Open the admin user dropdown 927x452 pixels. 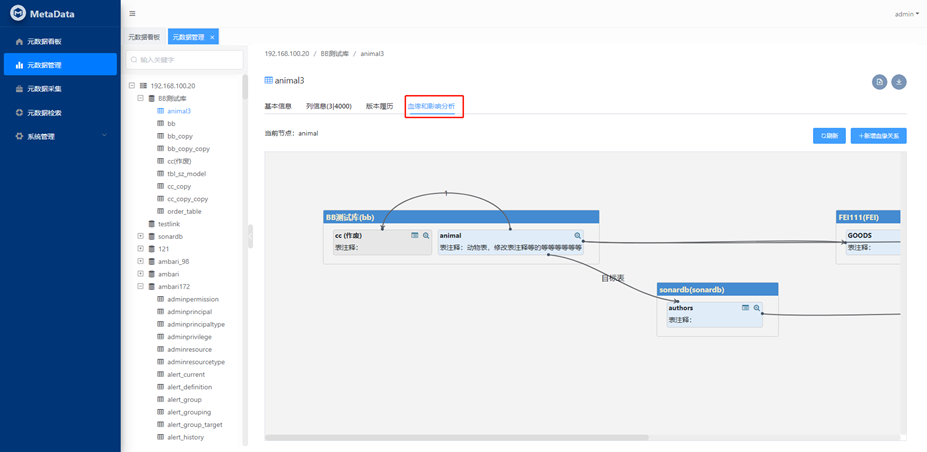click(905, 14)
